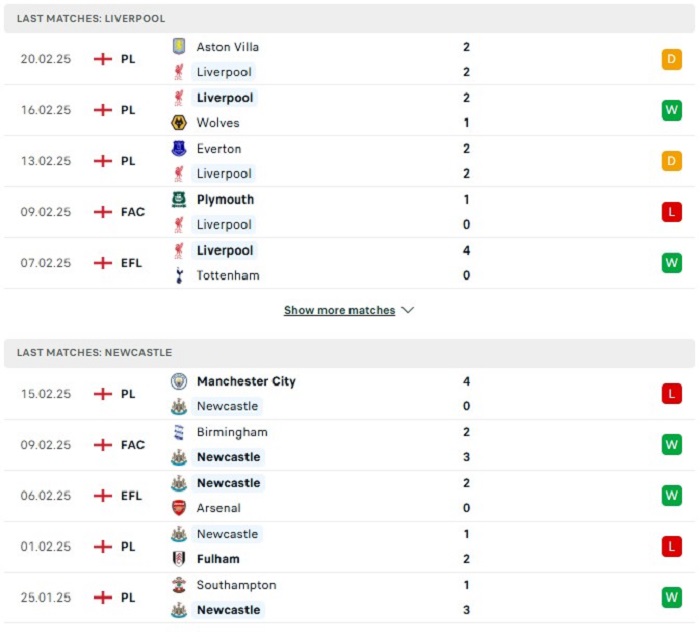Click the orange D badge for Aston Villa match
Viewport: 700px width, 637px height.
pyautogui.click(x=671, y=59)
